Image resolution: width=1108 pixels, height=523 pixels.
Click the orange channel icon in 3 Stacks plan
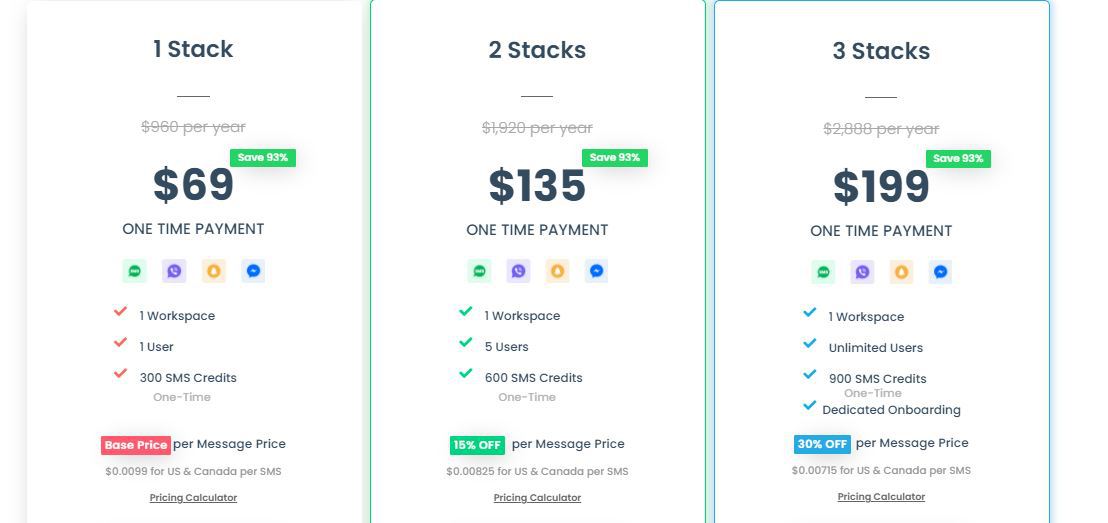tap(902, 272)
